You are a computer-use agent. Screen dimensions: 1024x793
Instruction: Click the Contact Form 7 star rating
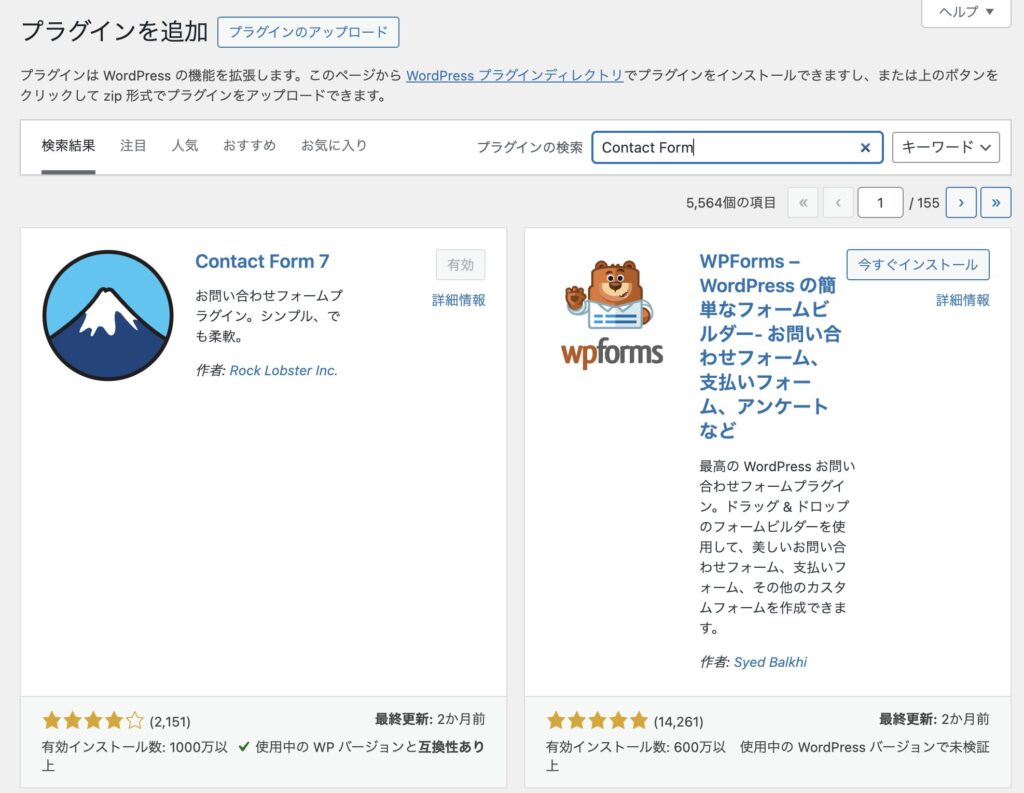pos(93,720)
